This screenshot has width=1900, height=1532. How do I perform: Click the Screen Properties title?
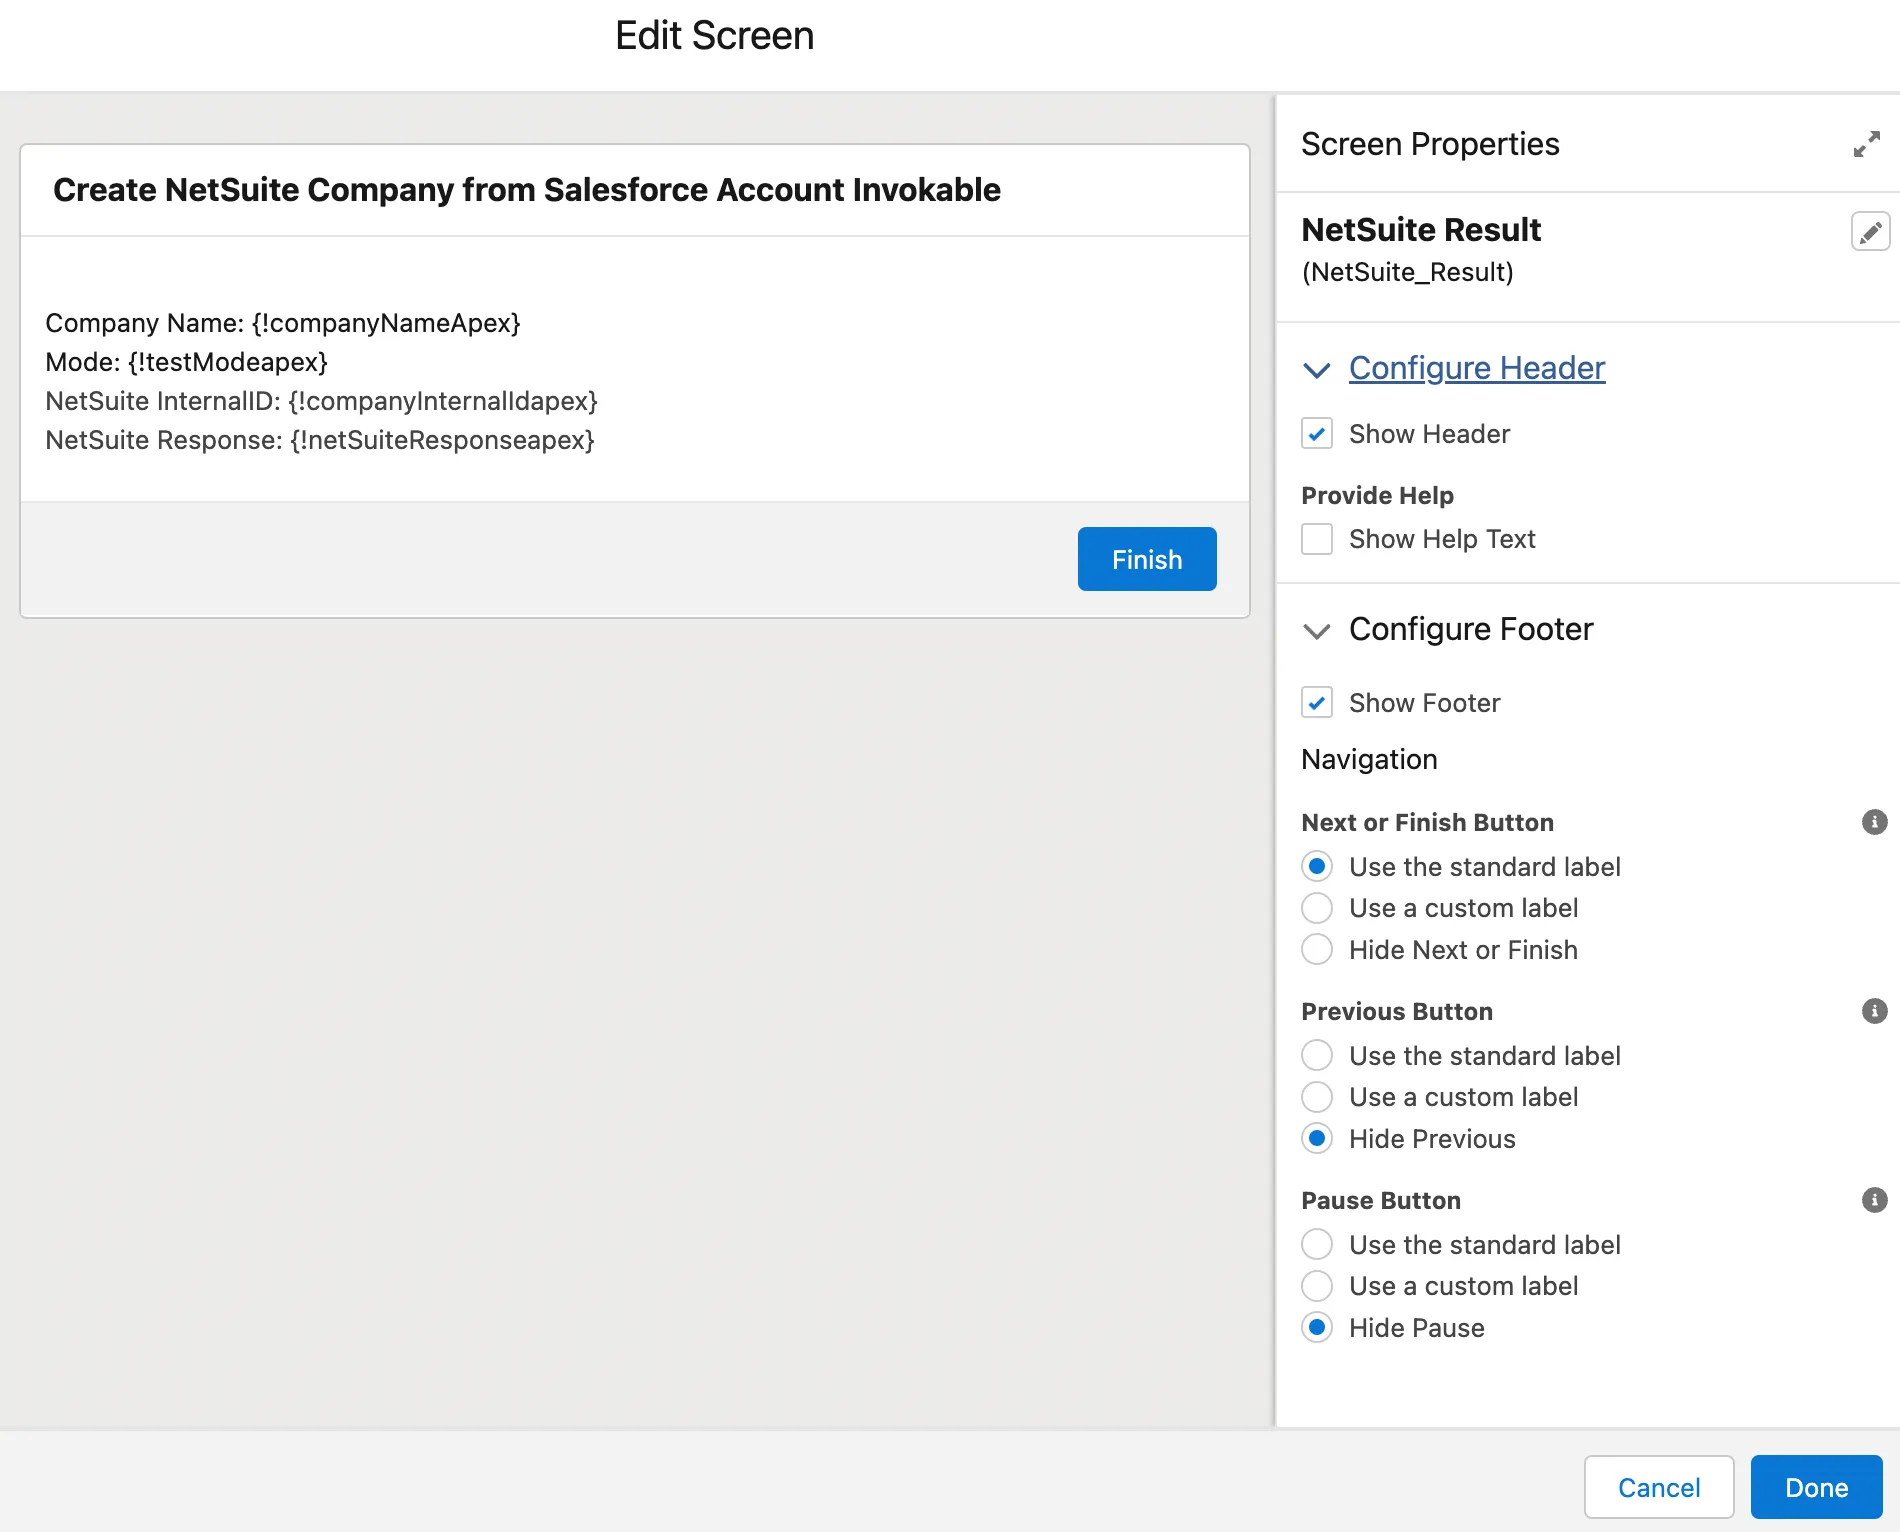tap(1430, 144)
